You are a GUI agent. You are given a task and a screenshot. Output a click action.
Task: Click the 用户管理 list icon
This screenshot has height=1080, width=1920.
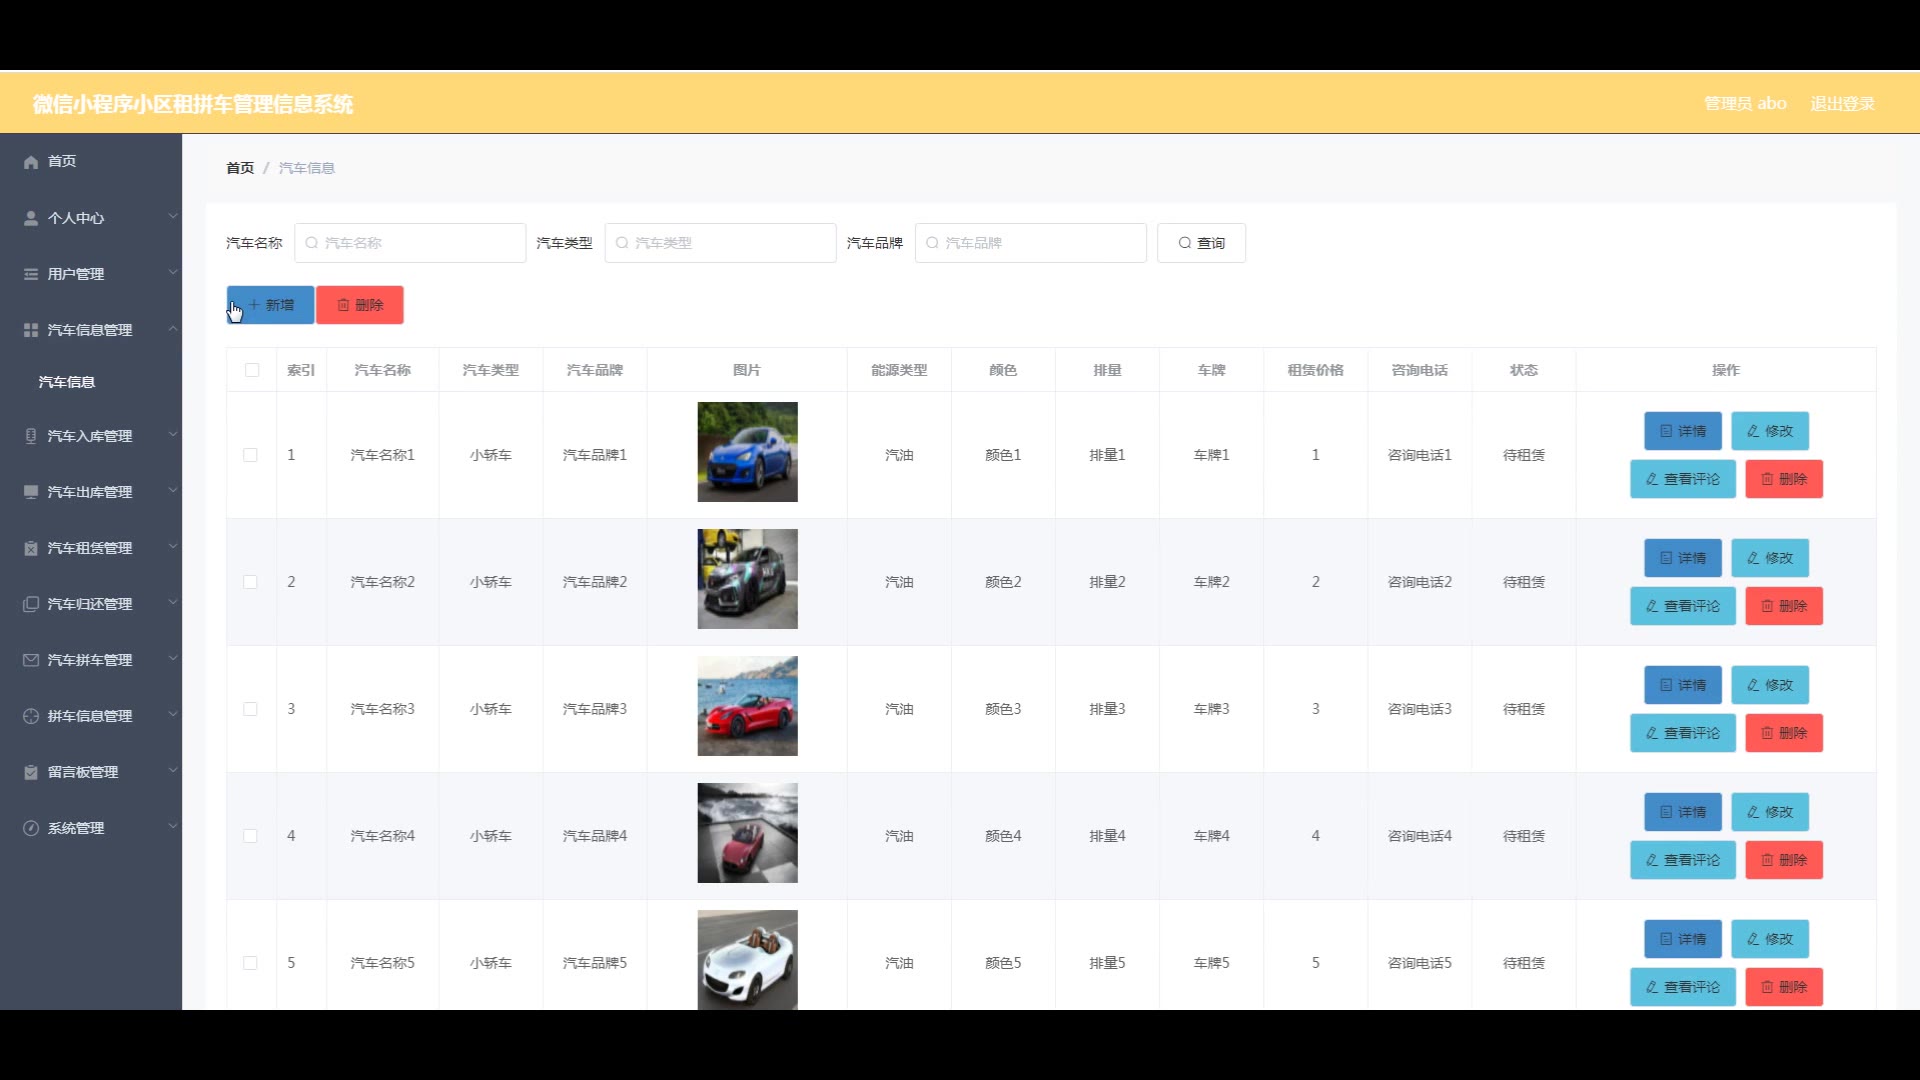pos(31,274)
